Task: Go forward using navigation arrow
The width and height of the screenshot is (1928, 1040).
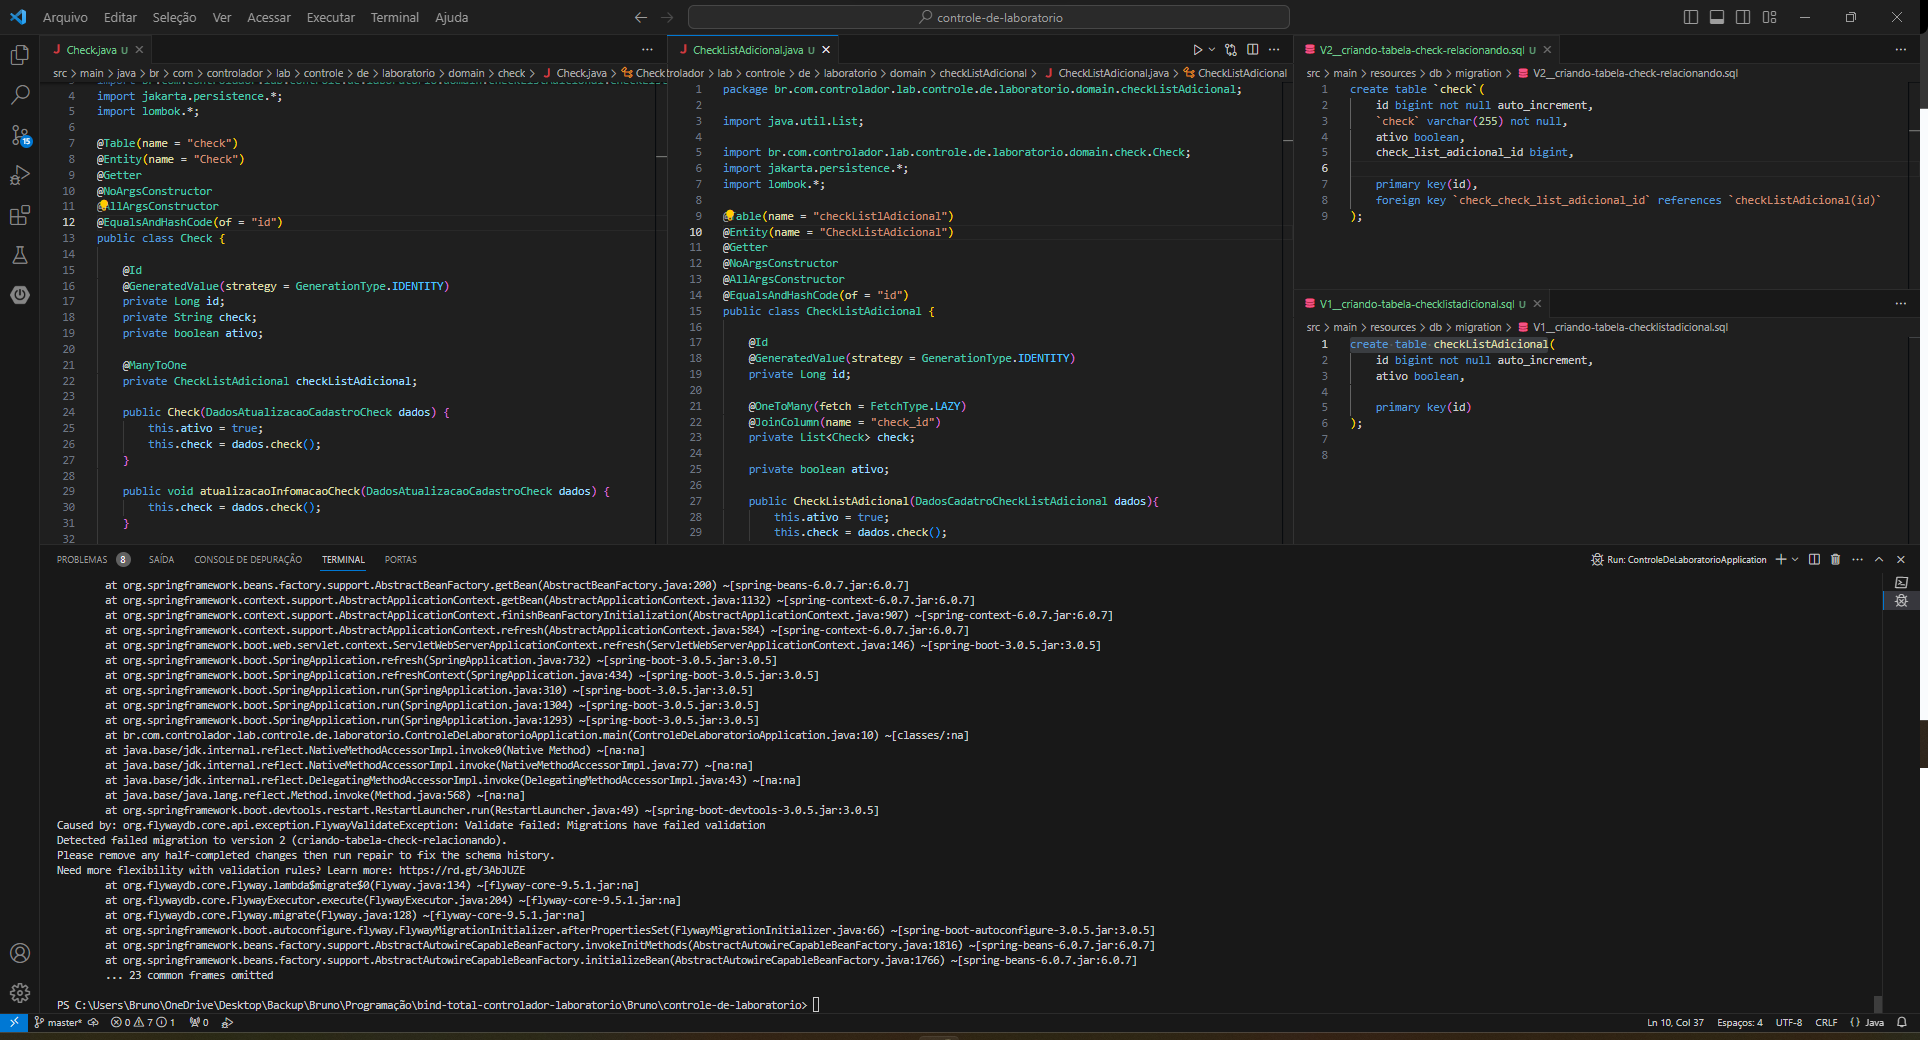Action: pos(667,17)
